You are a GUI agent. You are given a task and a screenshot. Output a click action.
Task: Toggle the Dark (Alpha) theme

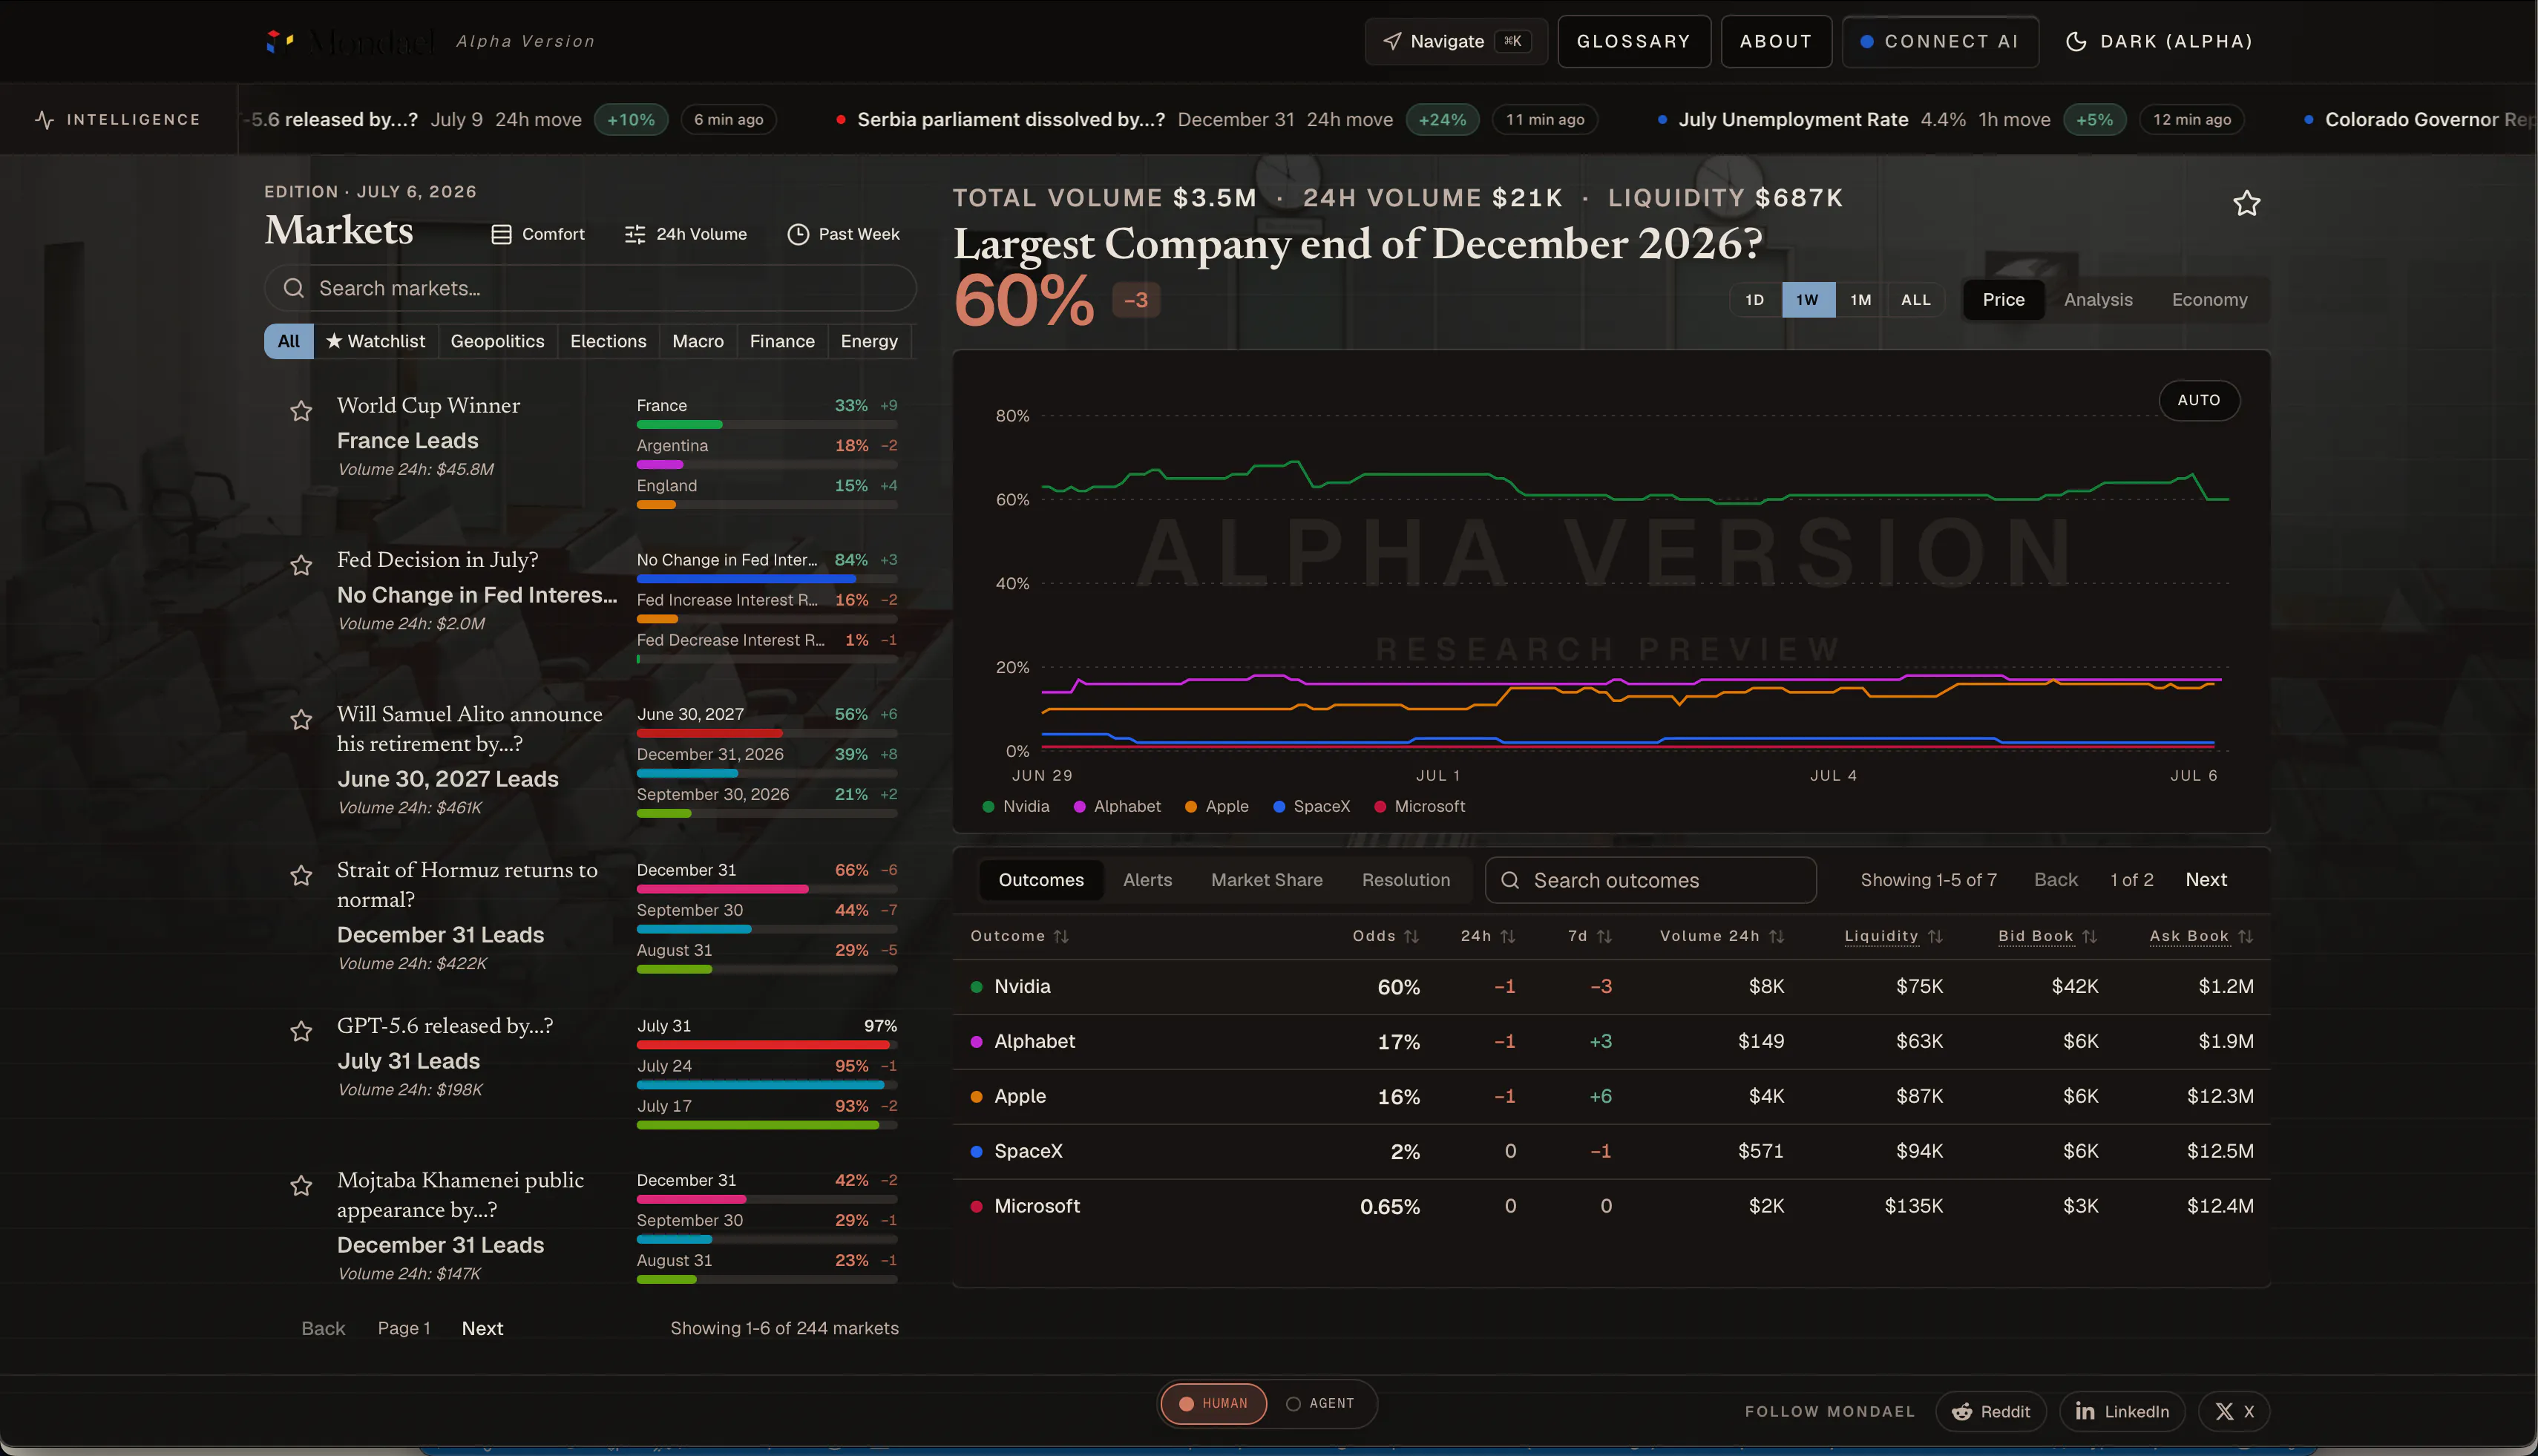pyautogui.click(x=2159, y=41)
